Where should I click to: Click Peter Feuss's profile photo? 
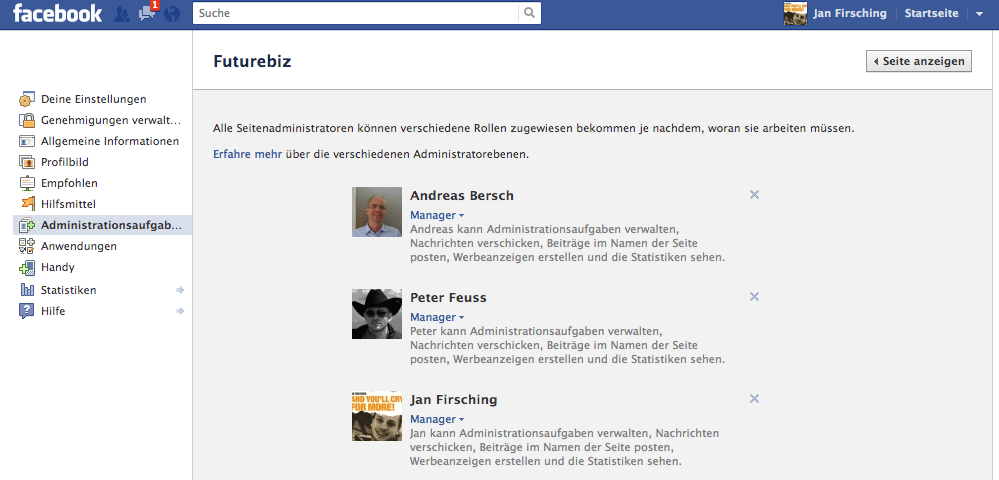tap(377, 314)
